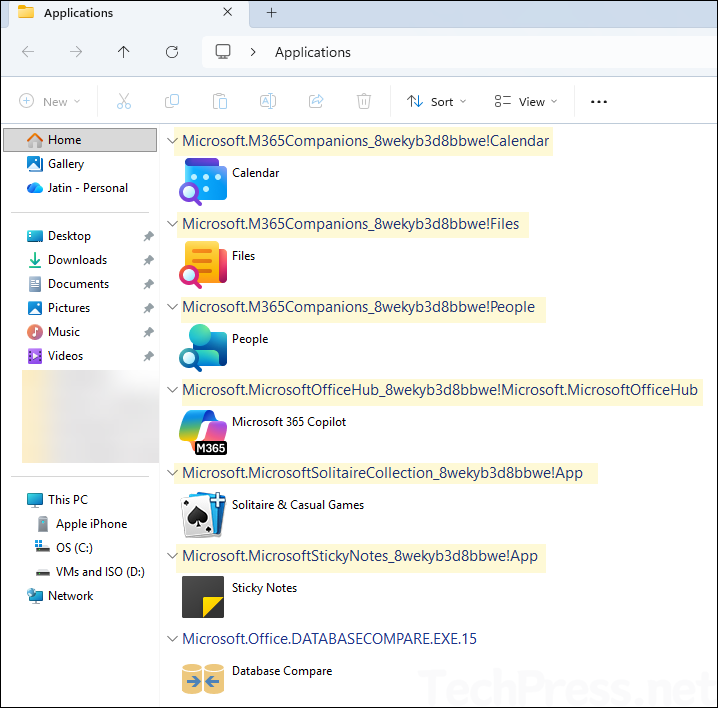Screen dimensions: 718x708
Task: Go back with the left arrow
Action: (x=28, y=52)
